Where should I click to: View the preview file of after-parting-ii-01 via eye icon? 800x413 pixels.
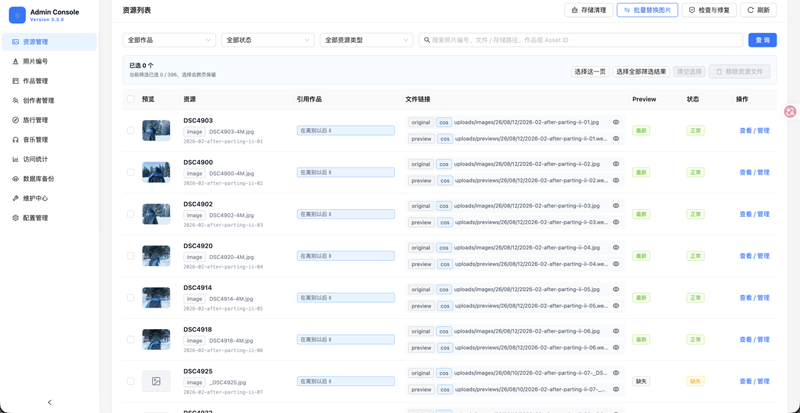pos(616,138)
